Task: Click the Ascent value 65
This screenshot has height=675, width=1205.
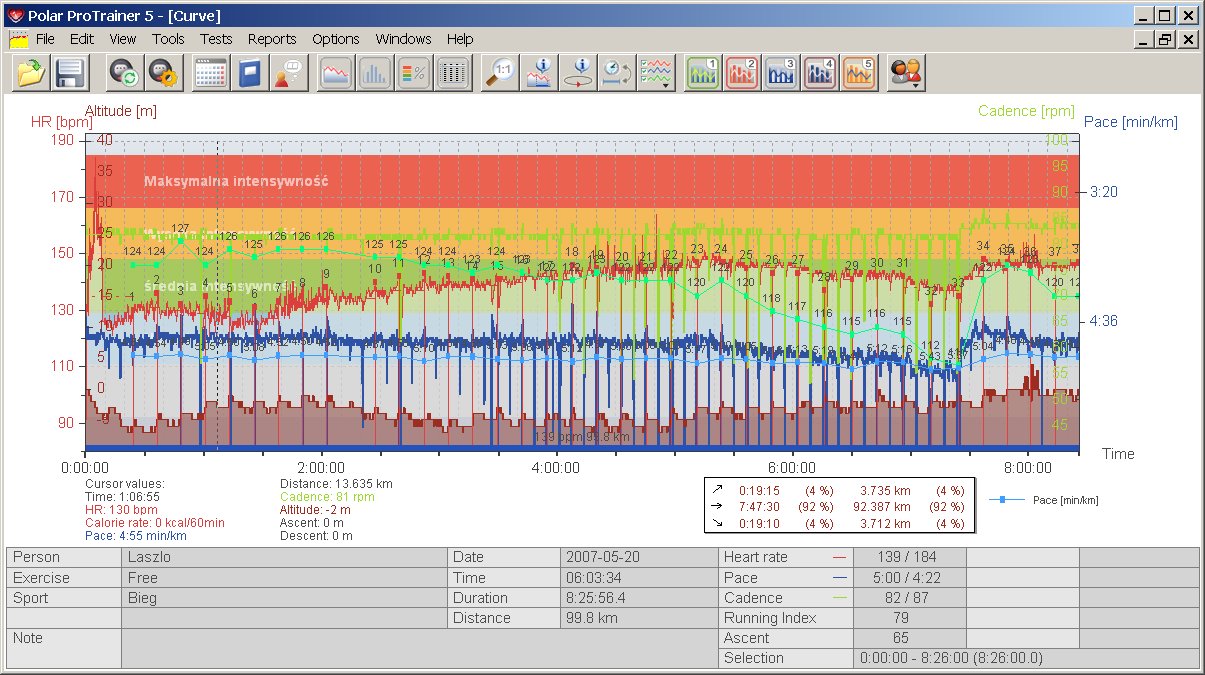Action: tap(909, 637)
